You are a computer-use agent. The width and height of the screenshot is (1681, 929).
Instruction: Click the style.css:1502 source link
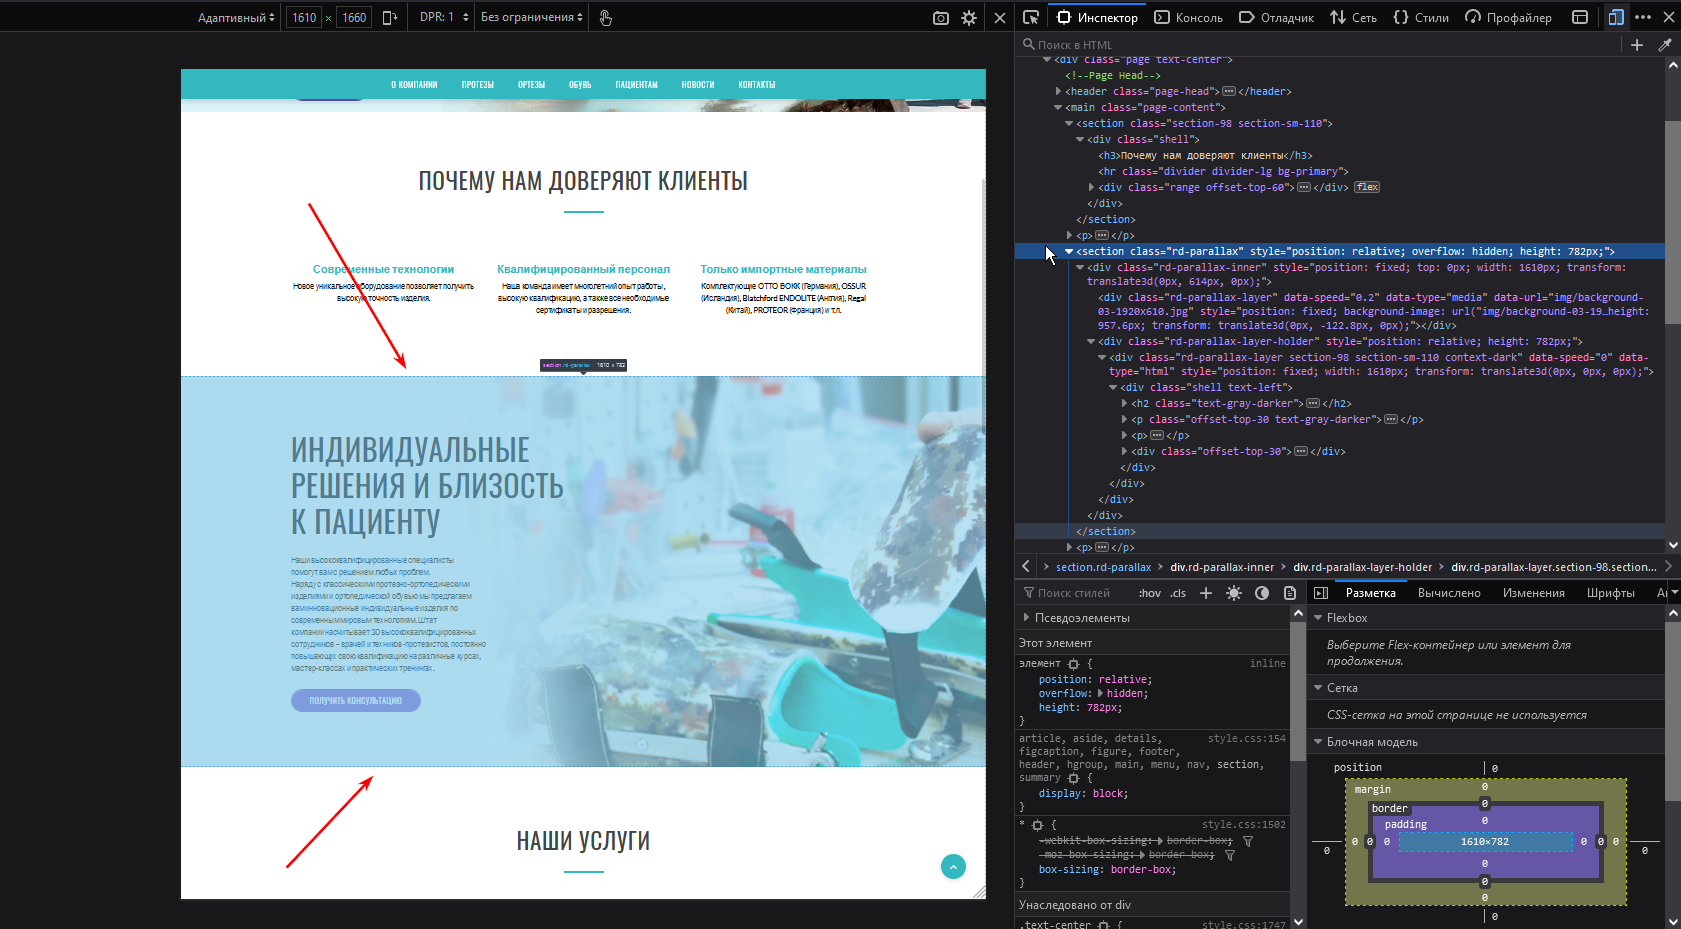point(1244,825)
